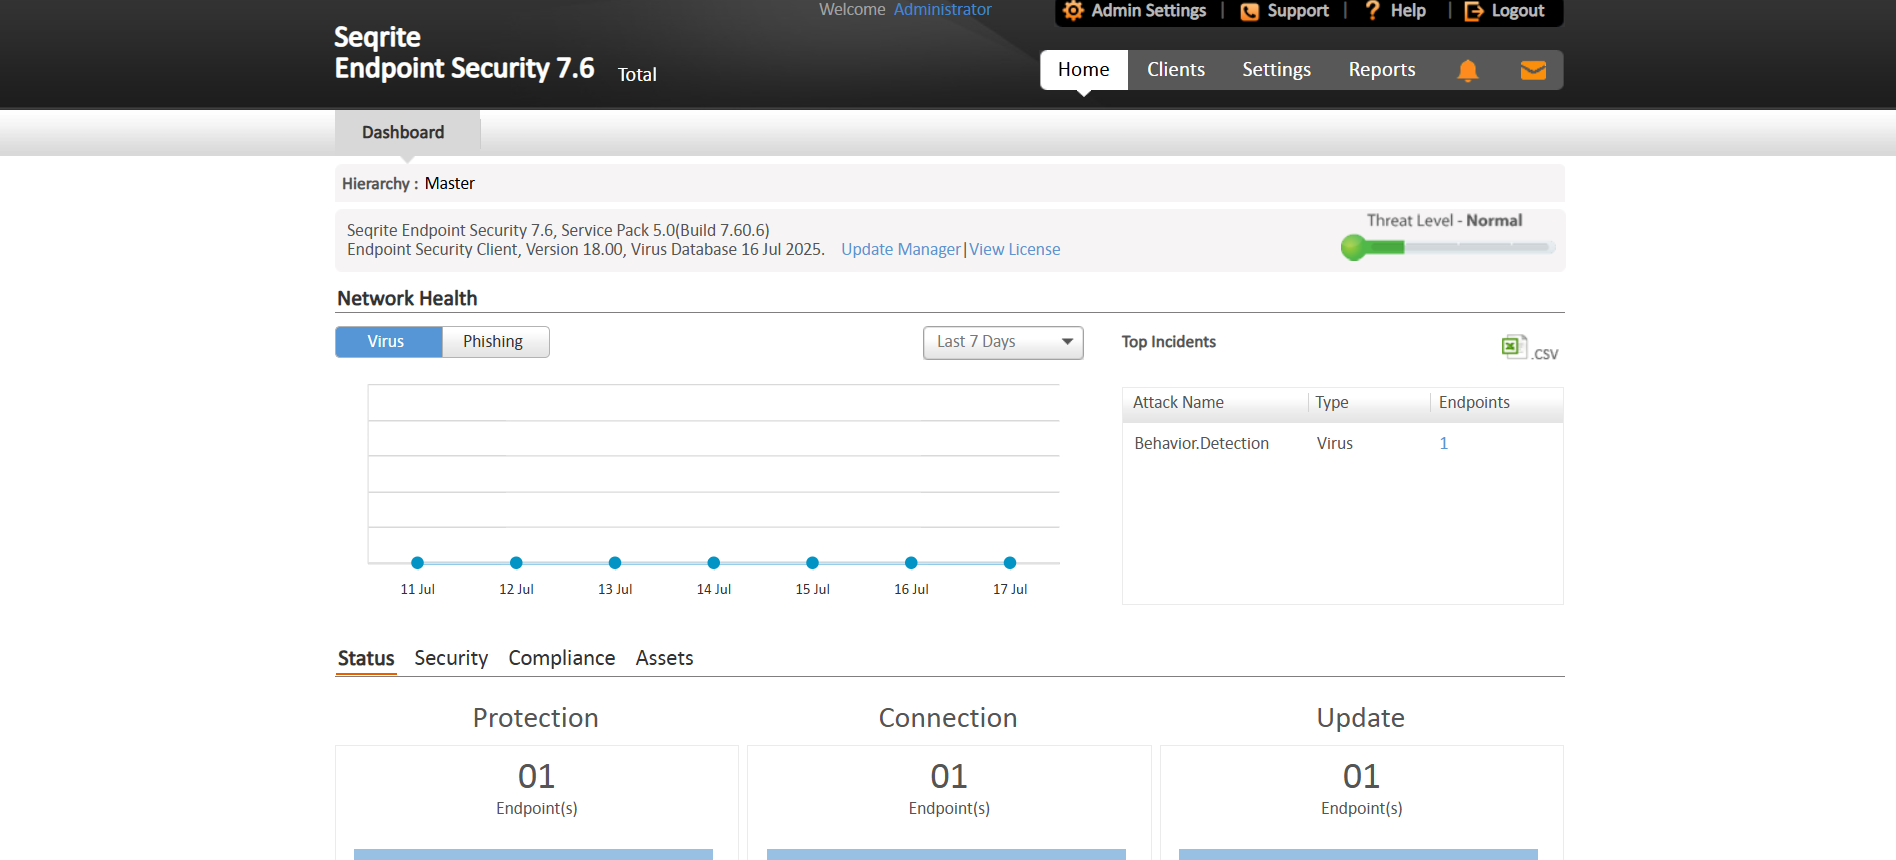Open View License link

point(1014,249)
